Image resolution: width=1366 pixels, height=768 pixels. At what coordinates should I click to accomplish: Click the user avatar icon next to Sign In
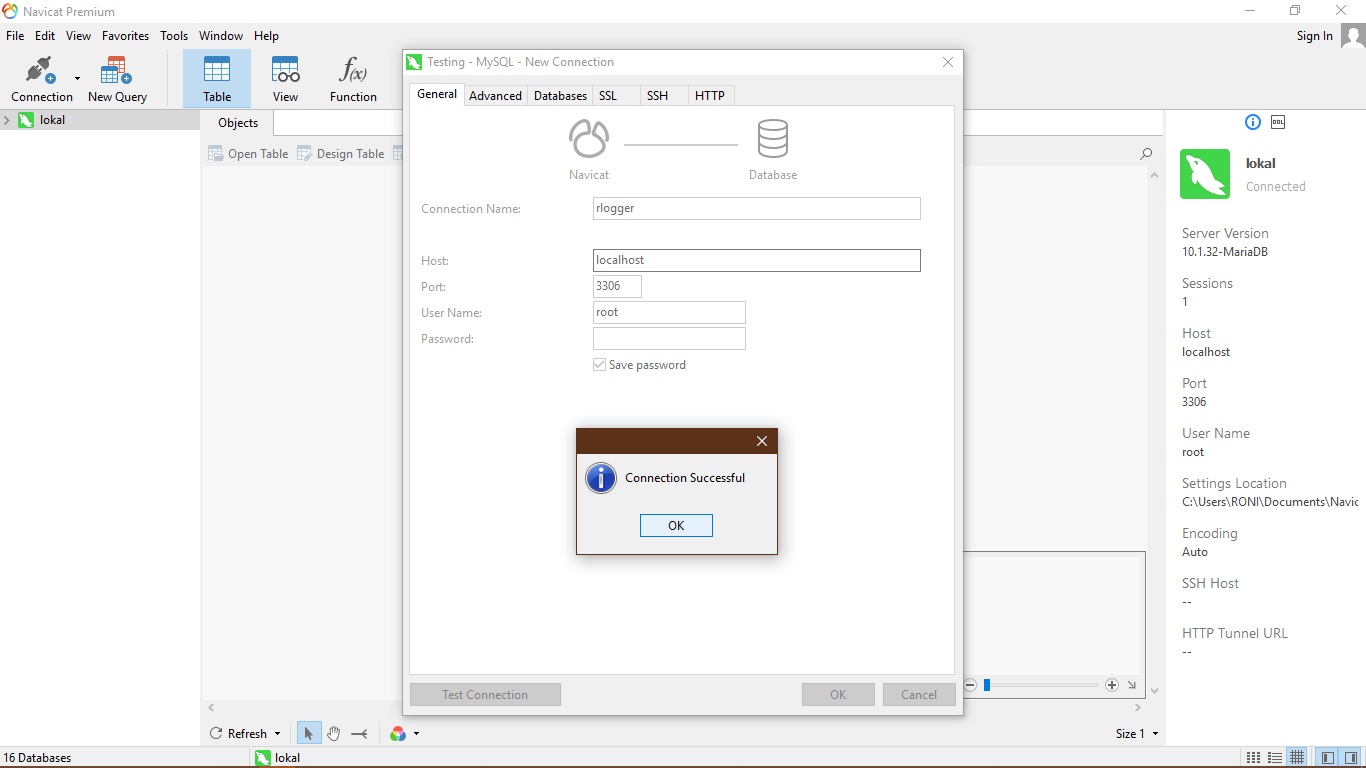click(x=1353, y=36)
